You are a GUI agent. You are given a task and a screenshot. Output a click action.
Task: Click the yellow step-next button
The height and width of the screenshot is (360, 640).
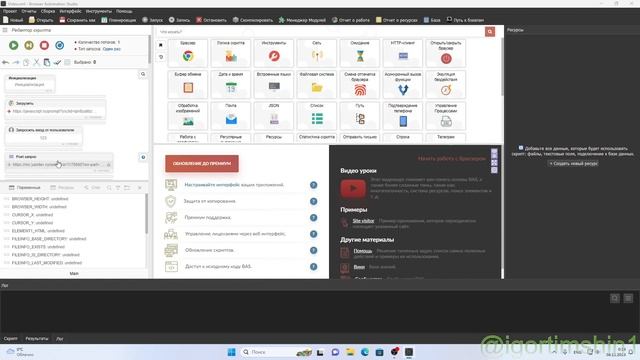[29, 45]
